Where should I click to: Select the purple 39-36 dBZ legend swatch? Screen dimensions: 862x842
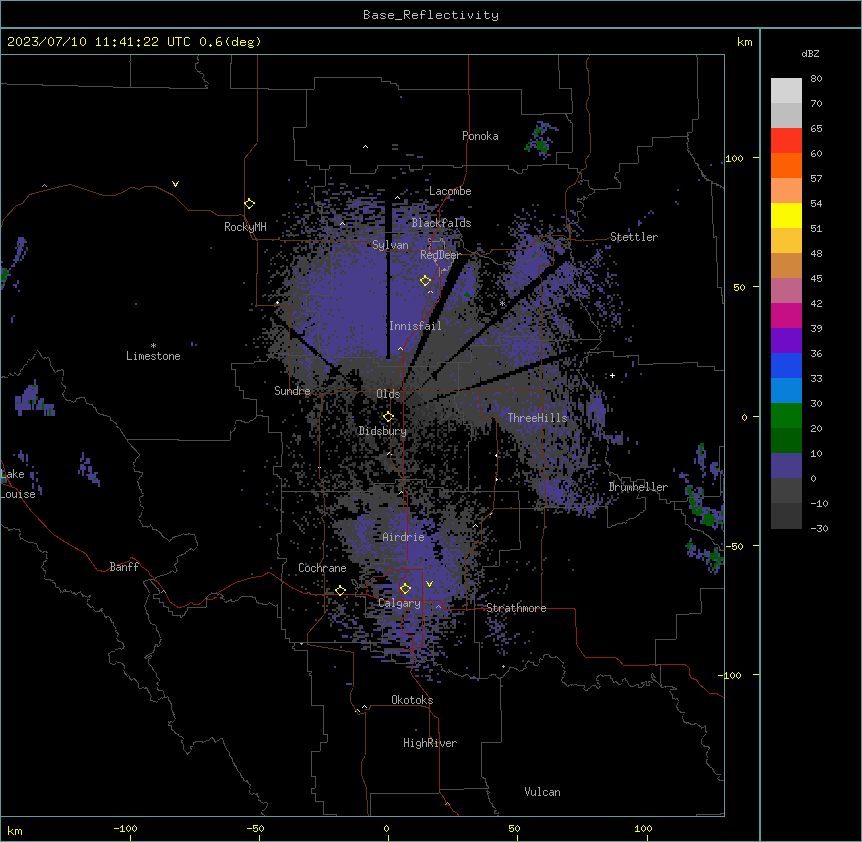(786, 341)
